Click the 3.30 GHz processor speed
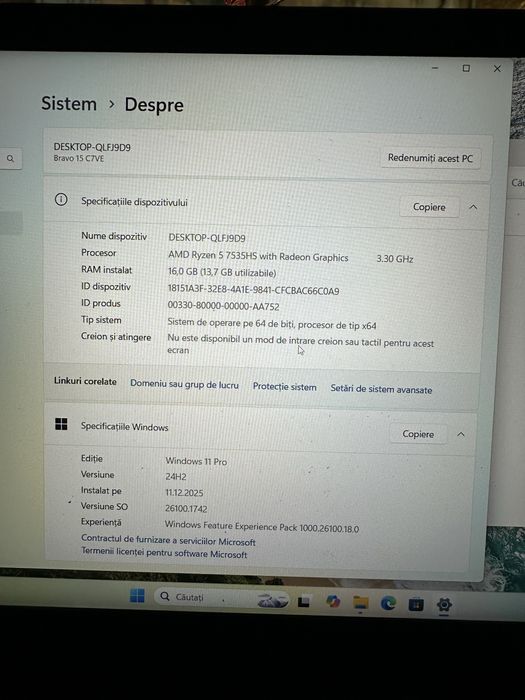Screen dimensions: 525x700 (x=395, y=258)
